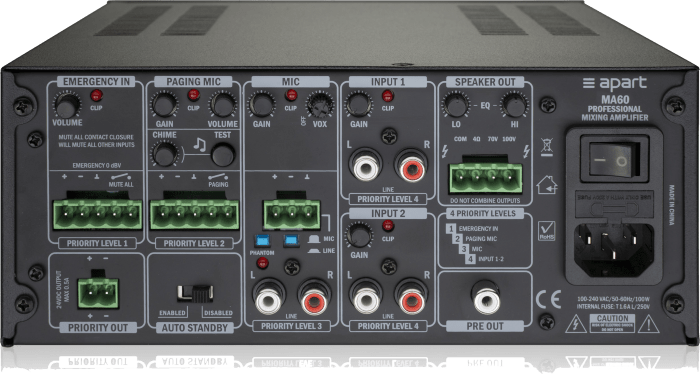Click the Pre Out RCA jack
Screen dimensions: 700x374
coord(486,298)
